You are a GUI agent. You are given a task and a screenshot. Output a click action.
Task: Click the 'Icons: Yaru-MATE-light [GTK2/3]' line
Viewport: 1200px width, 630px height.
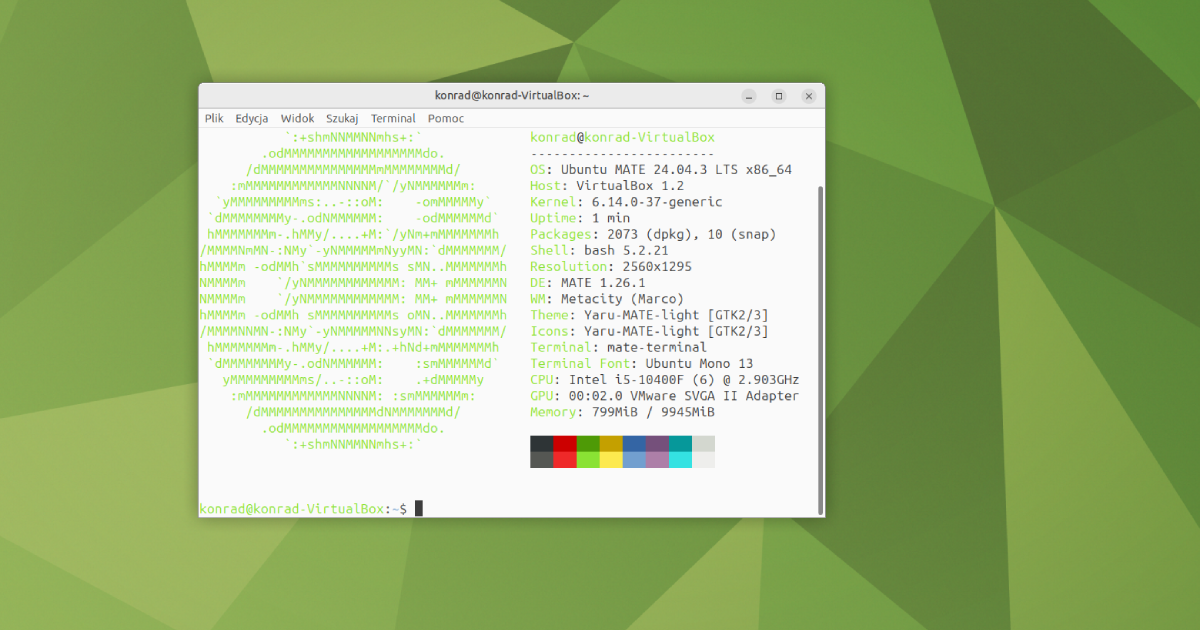[x=649, y=331]
